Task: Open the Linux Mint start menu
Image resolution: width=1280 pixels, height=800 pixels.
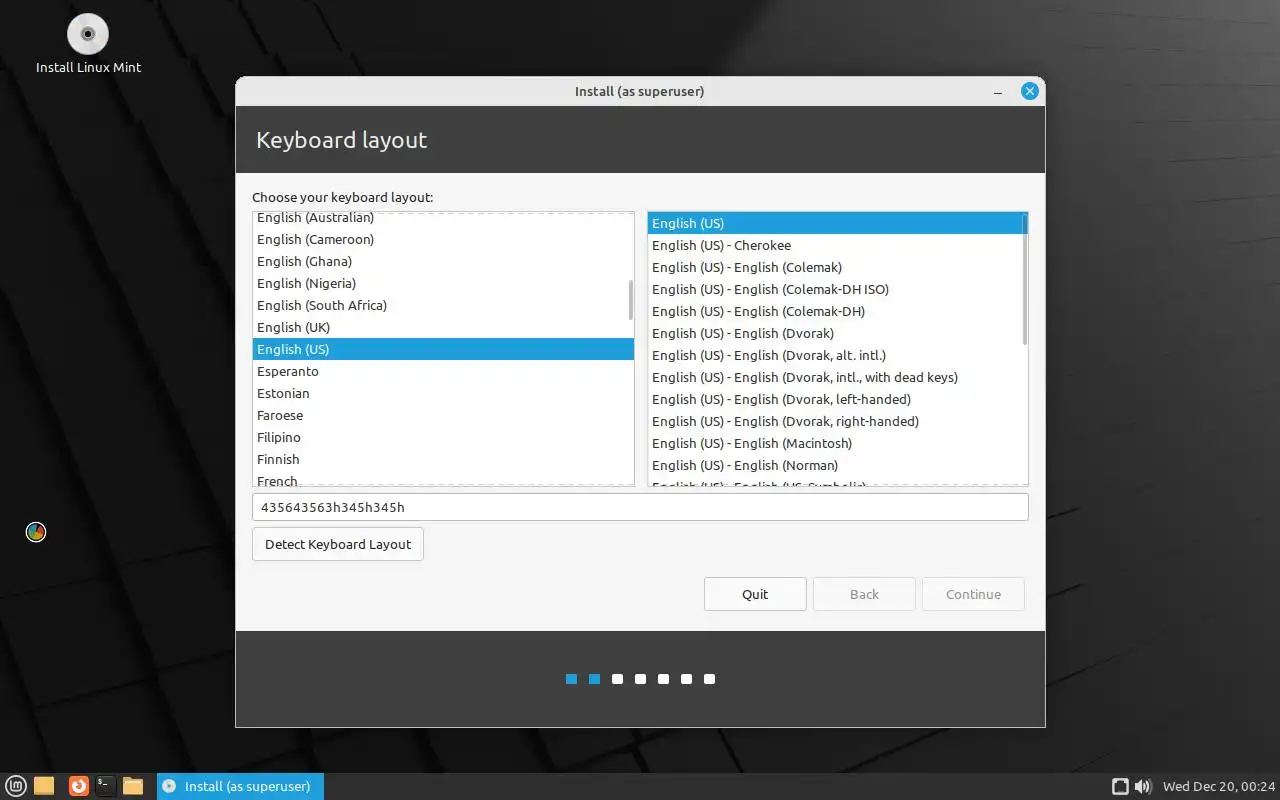Action: click(x=17, y=786)
